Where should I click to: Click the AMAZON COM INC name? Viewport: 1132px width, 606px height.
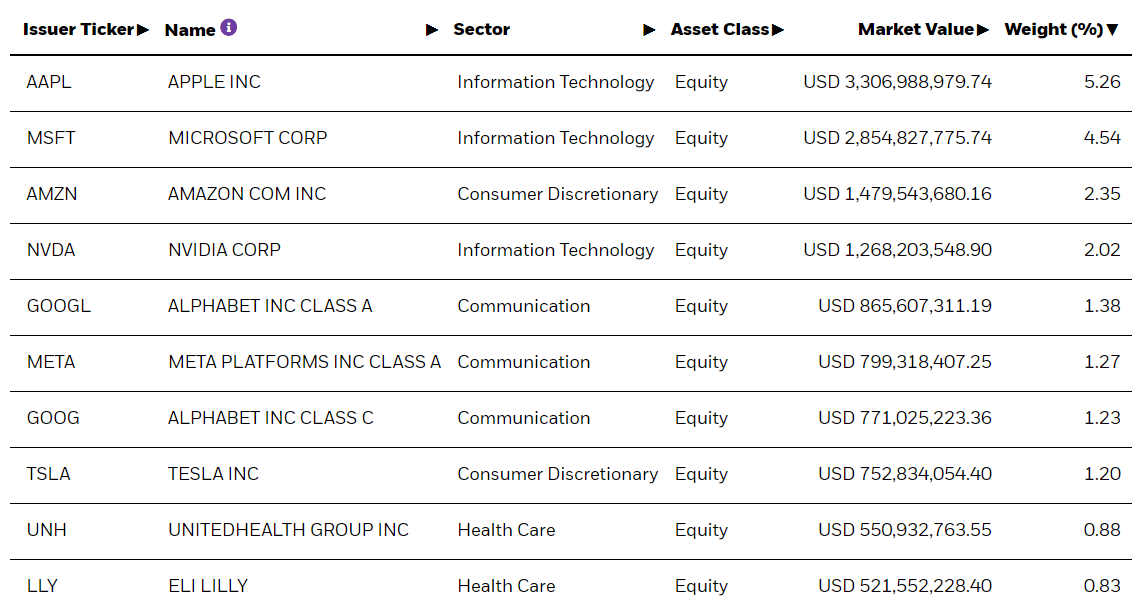pyautogui.click(x=247, y=194)
